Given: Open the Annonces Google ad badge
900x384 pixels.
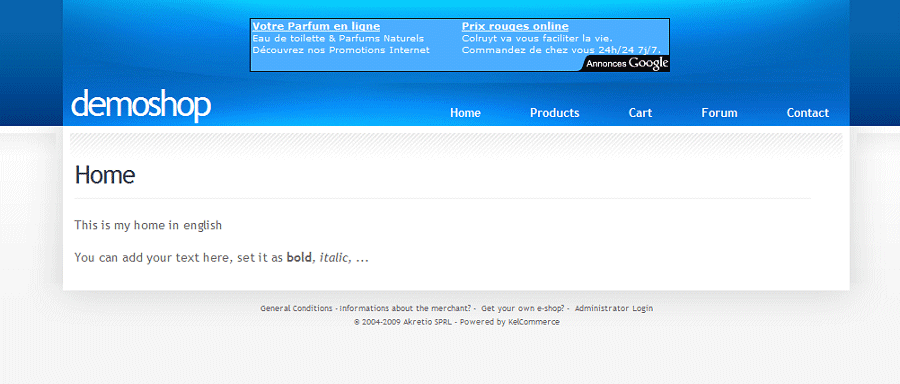Looking at the screenshot, I should [x=627, y=63].
